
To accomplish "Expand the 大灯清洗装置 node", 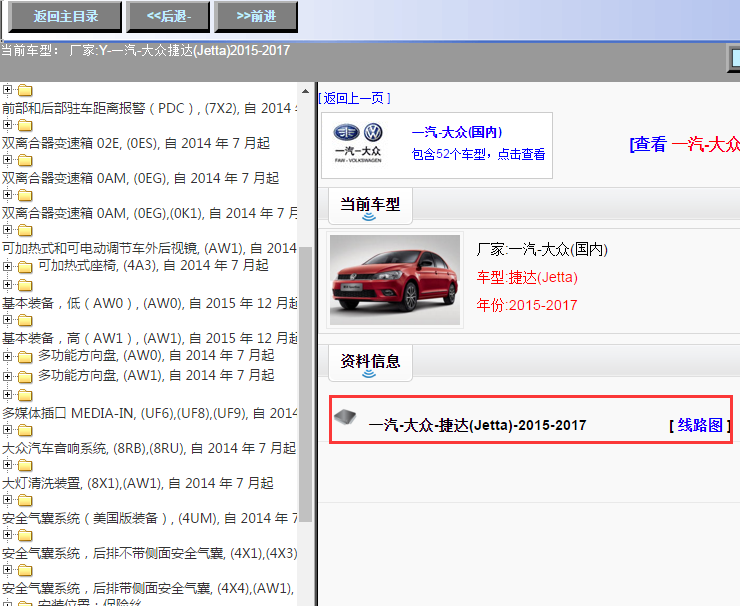I will pyautogui.click(x=7, y=464).
